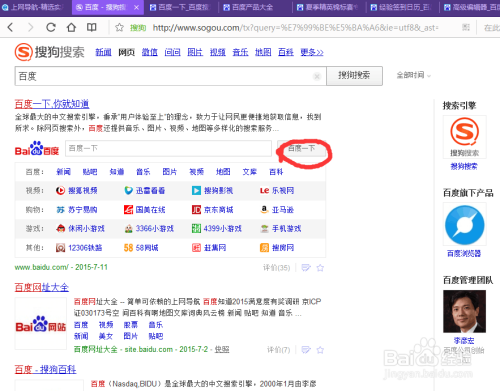This screenshot has width=500, height=391.
Task: Click the 评价(35) rating link
Action: [276, 268]
